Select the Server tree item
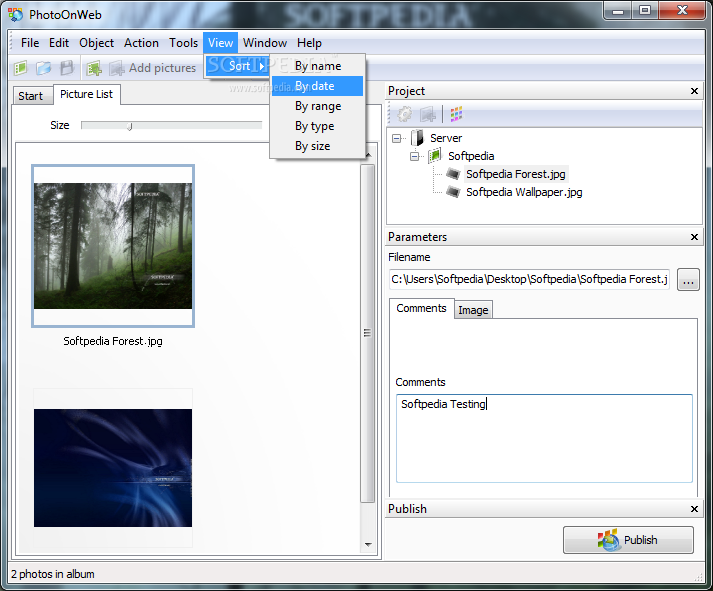 coord(446,138)
